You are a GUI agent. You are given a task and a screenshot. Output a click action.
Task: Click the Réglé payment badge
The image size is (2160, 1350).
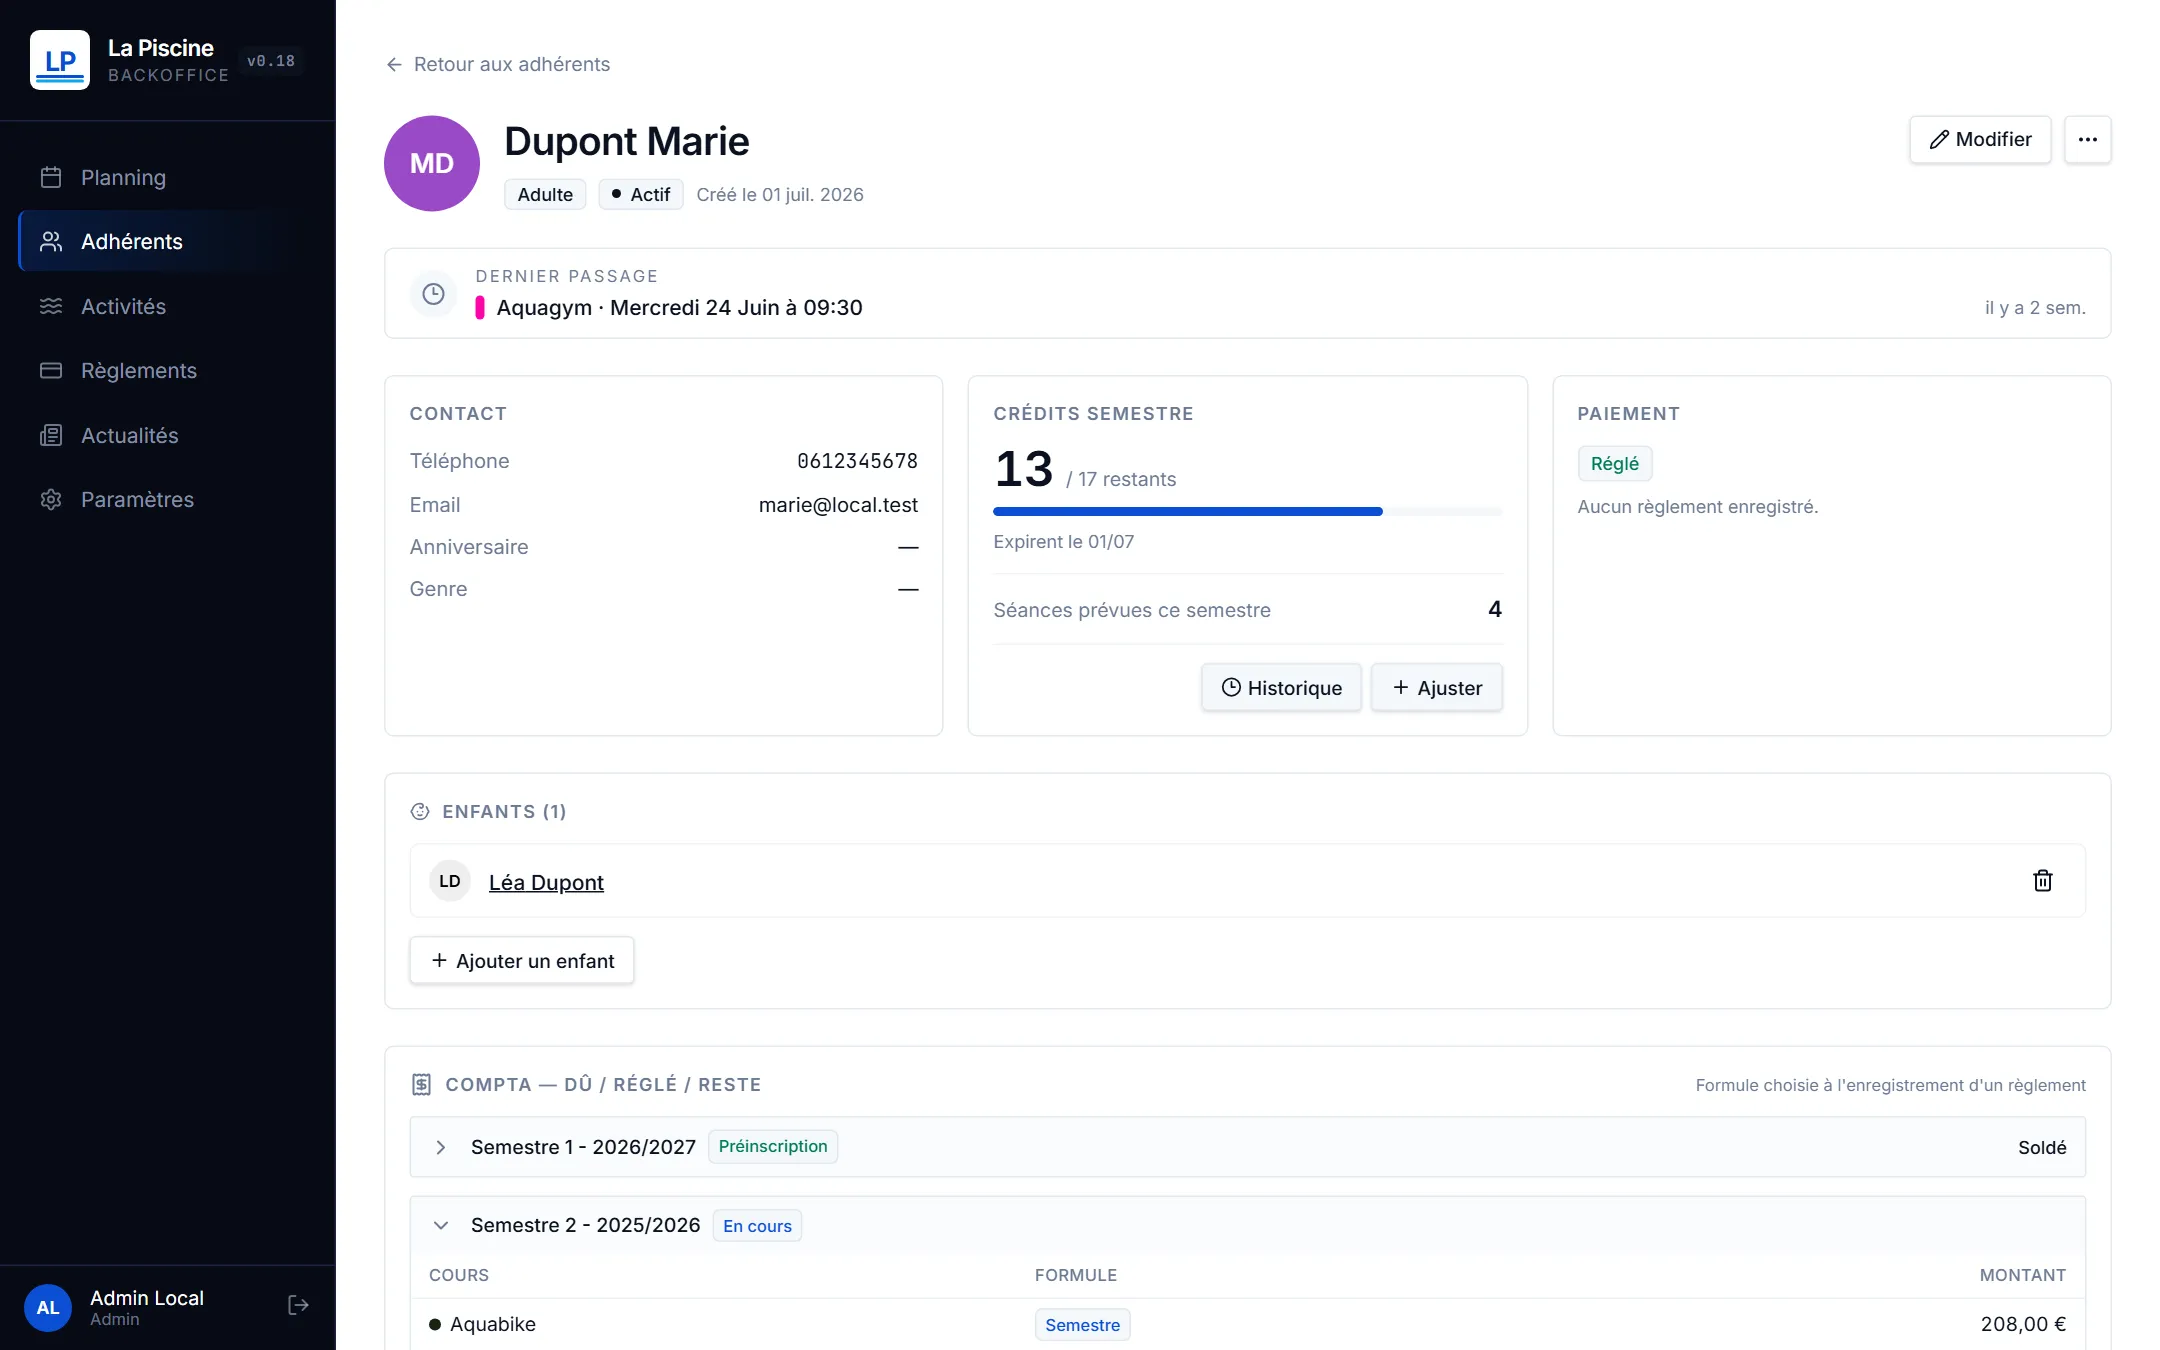pos(1614,463)
